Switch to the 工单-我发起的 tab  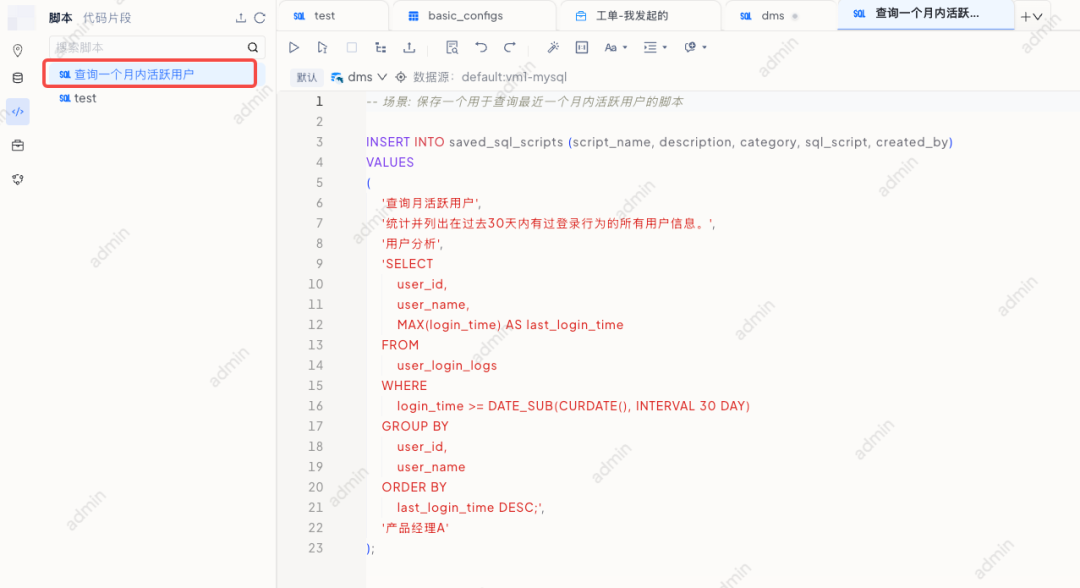(640, 15)
